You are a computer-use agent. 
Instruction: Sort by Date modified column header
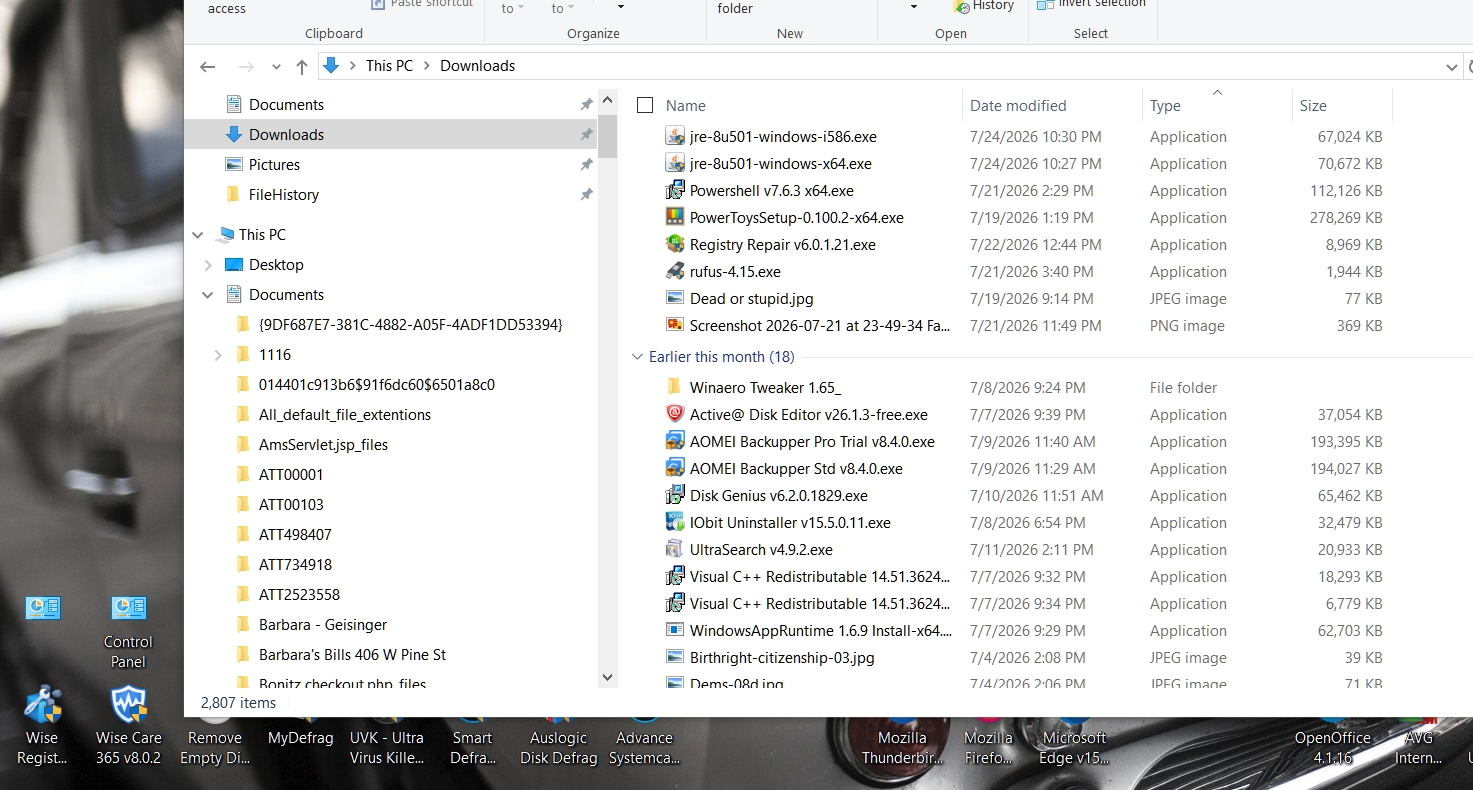(x=1018, y=105)
